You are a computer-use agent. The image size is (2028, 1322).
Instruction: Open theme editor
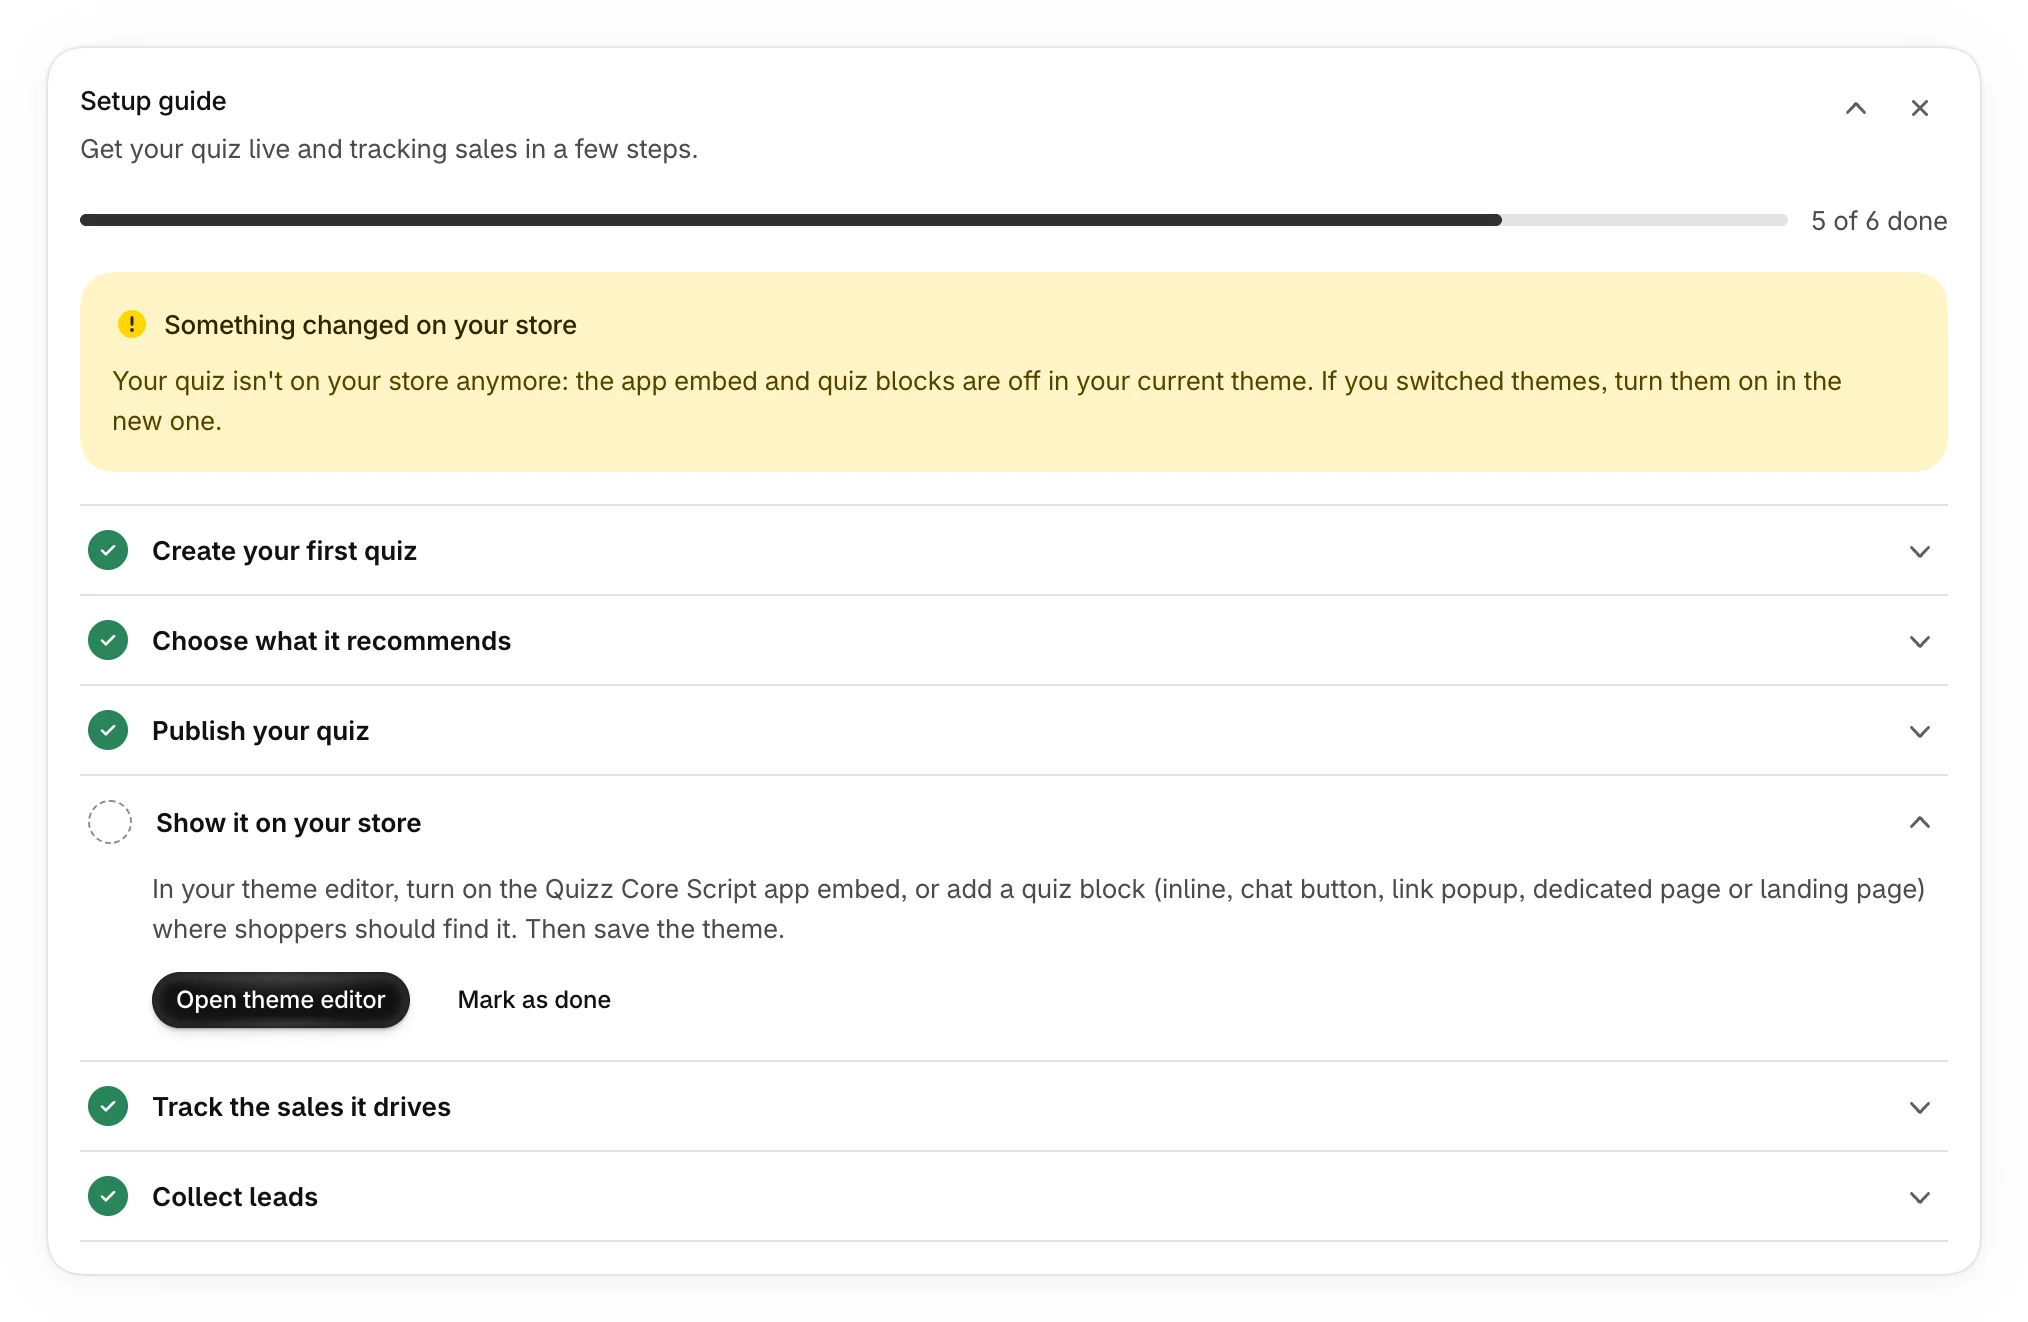281,999
